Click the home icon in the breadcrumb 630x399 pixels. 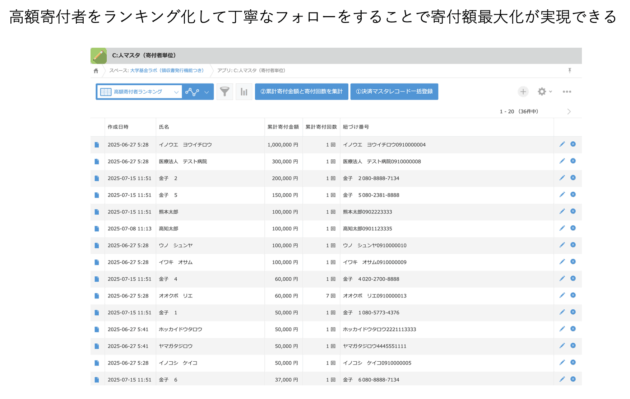click(x=96, y=71)
